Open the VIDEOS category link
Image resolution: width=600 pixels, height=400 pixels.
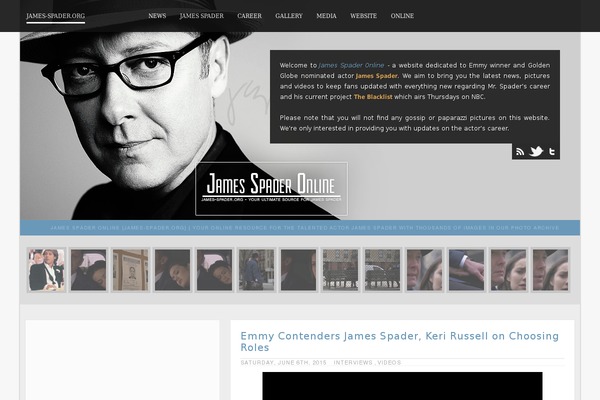point(389,362)
